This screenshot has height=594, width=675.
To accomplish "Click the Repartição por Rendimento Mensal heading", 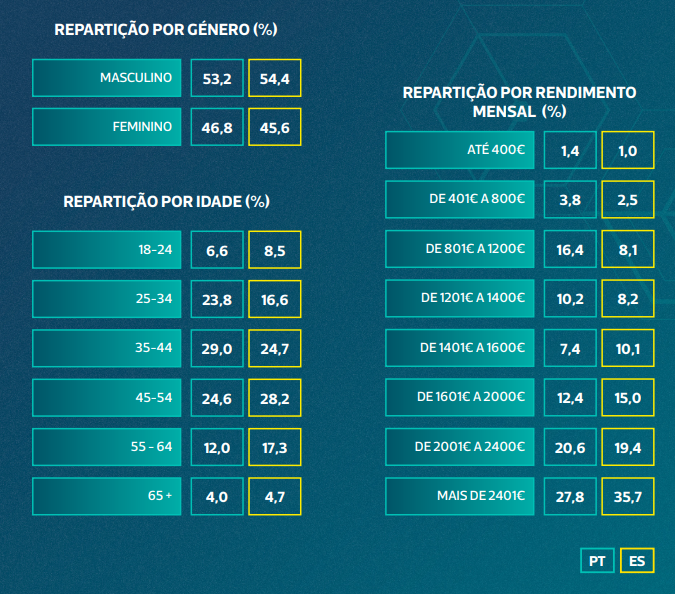I will 519,101.
